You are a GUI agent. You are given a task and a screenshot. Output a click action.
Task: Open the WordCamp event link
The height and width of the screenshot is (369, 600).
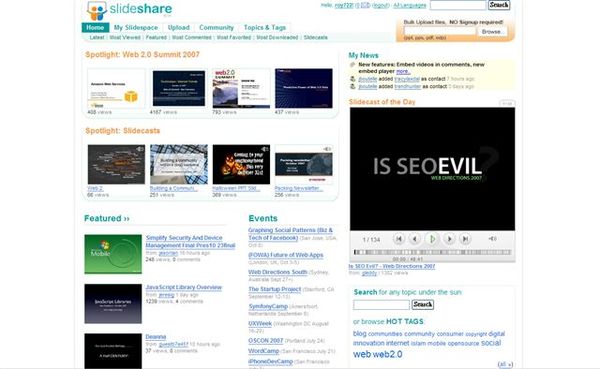pos(264,351)
